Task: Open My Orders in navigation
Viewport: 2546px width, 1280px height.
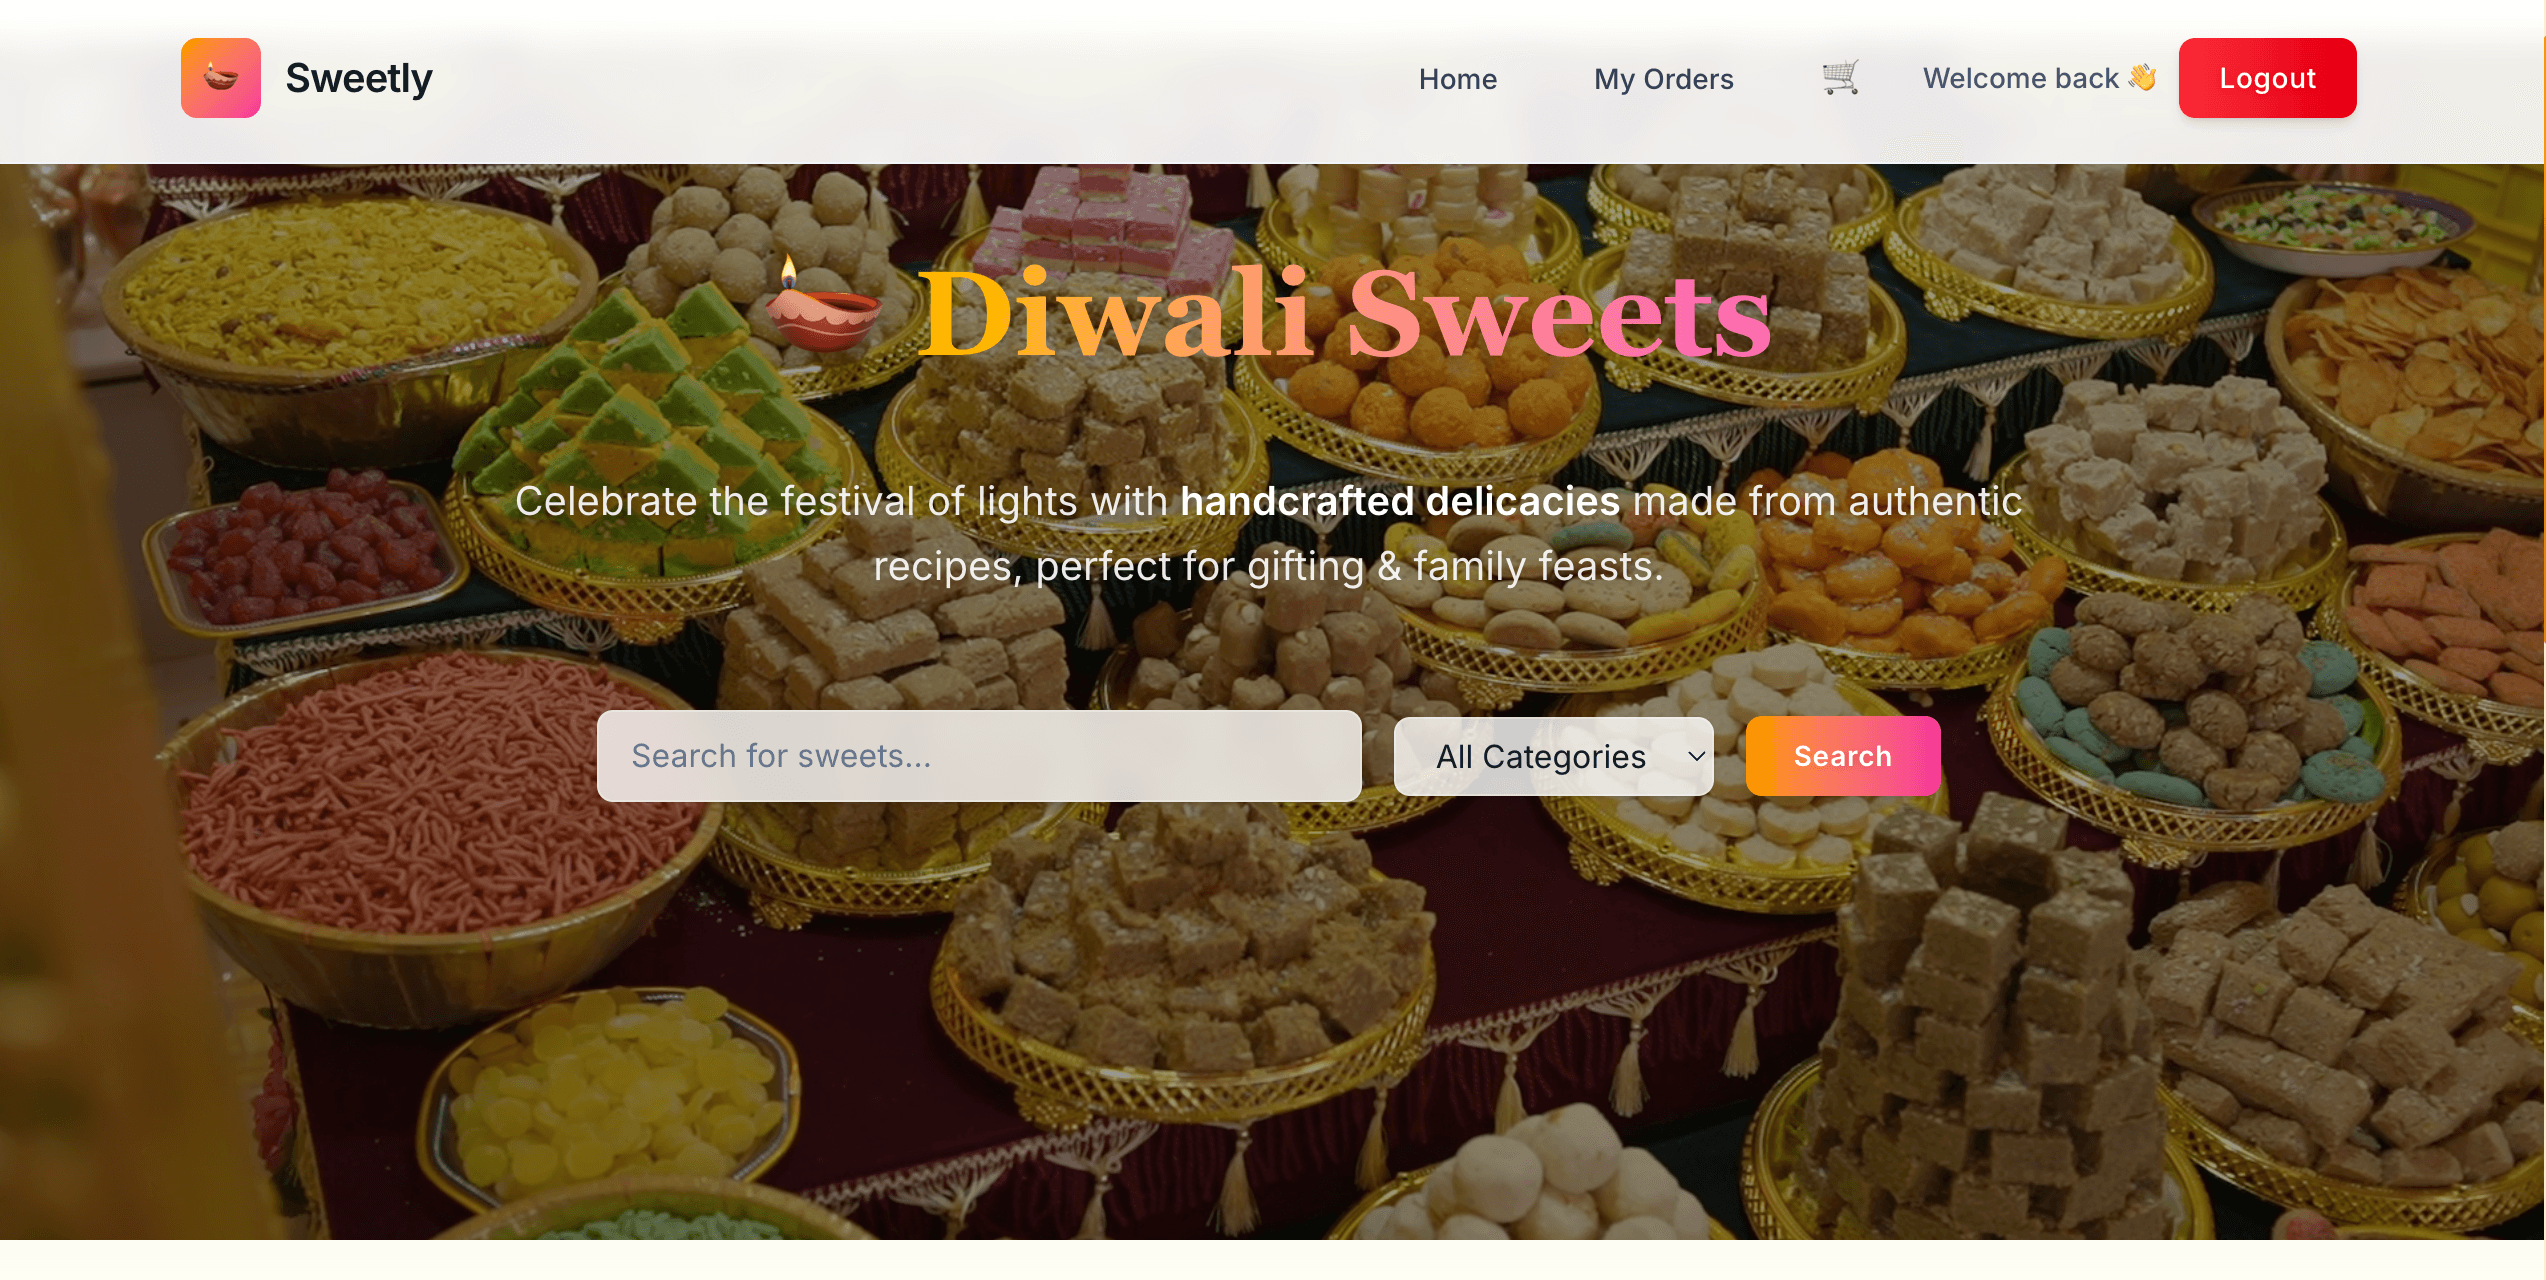Action: 1664,78
